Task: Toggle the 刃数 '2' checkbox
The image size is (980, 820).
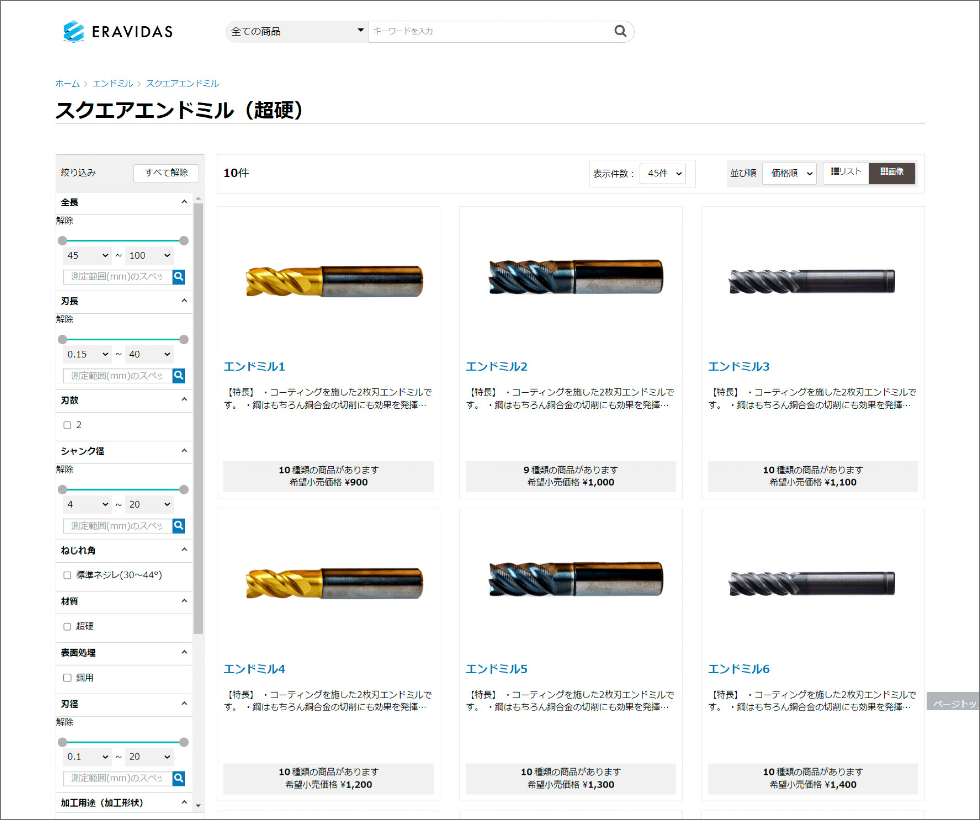Action: point(68,425)
